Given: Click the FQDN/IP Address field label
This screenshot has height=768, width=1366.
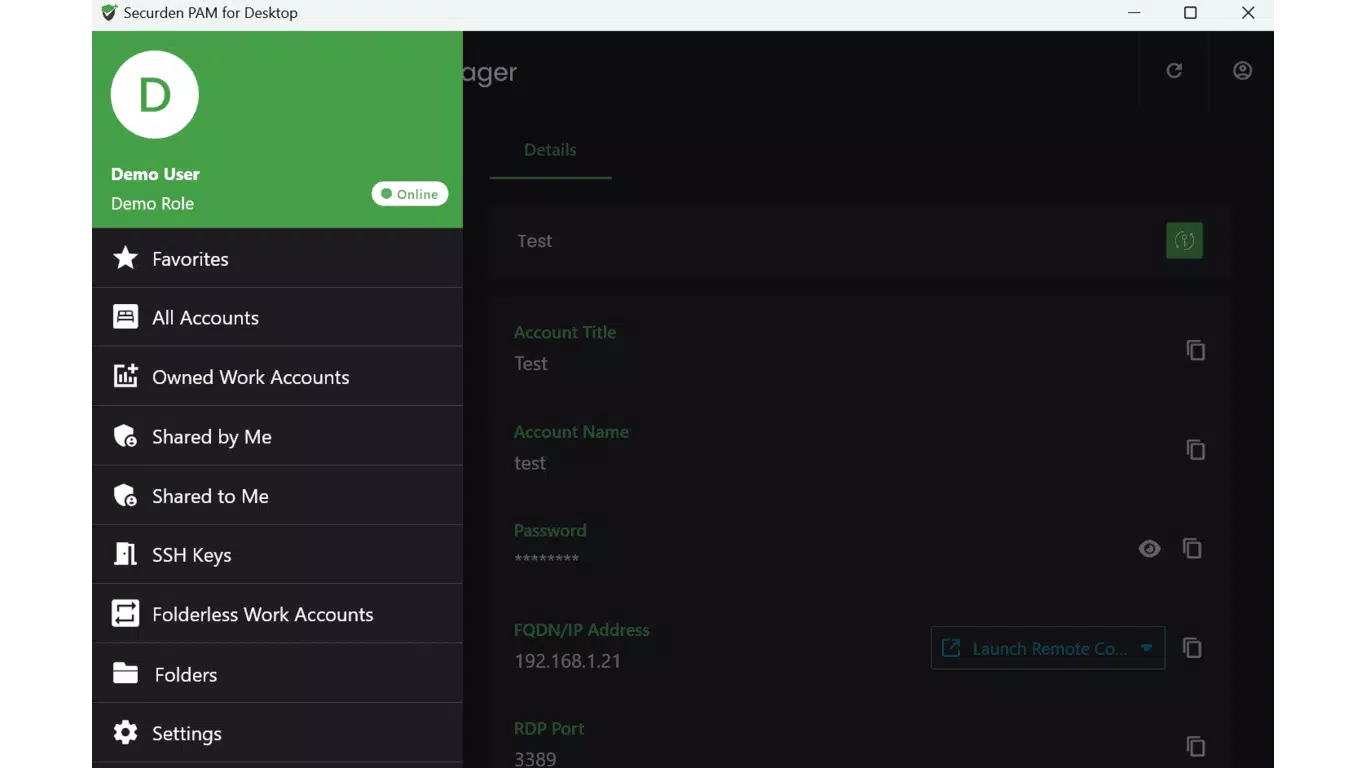Looking at the screenshot, I should pos(582,630).
